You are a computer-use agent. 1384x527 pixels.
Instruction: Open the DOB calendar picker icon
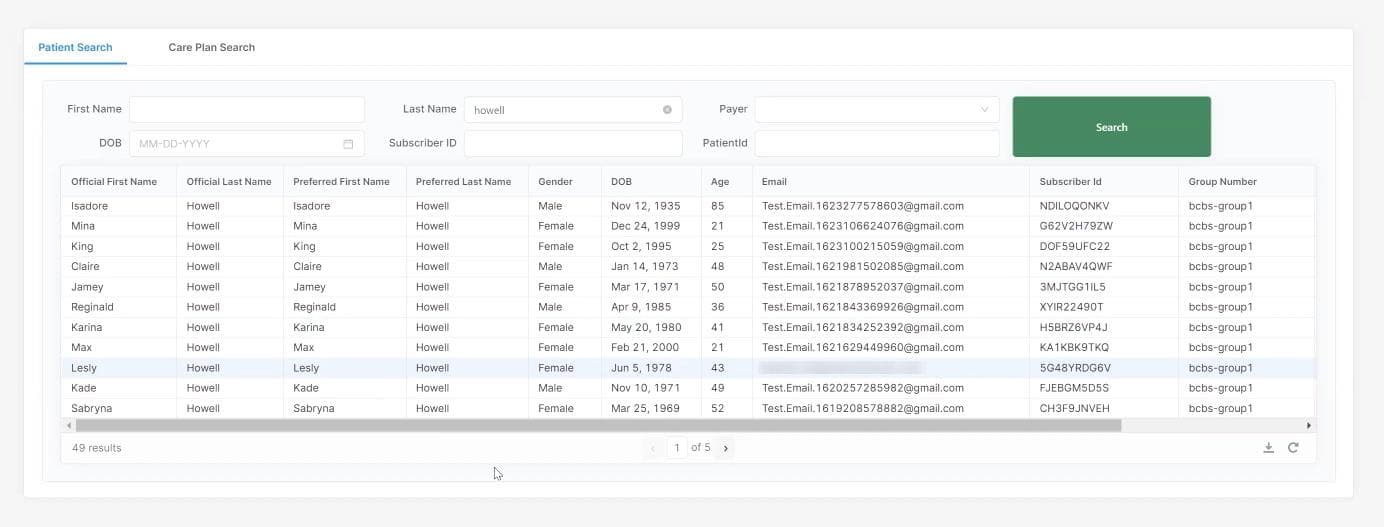pos(348,144)
